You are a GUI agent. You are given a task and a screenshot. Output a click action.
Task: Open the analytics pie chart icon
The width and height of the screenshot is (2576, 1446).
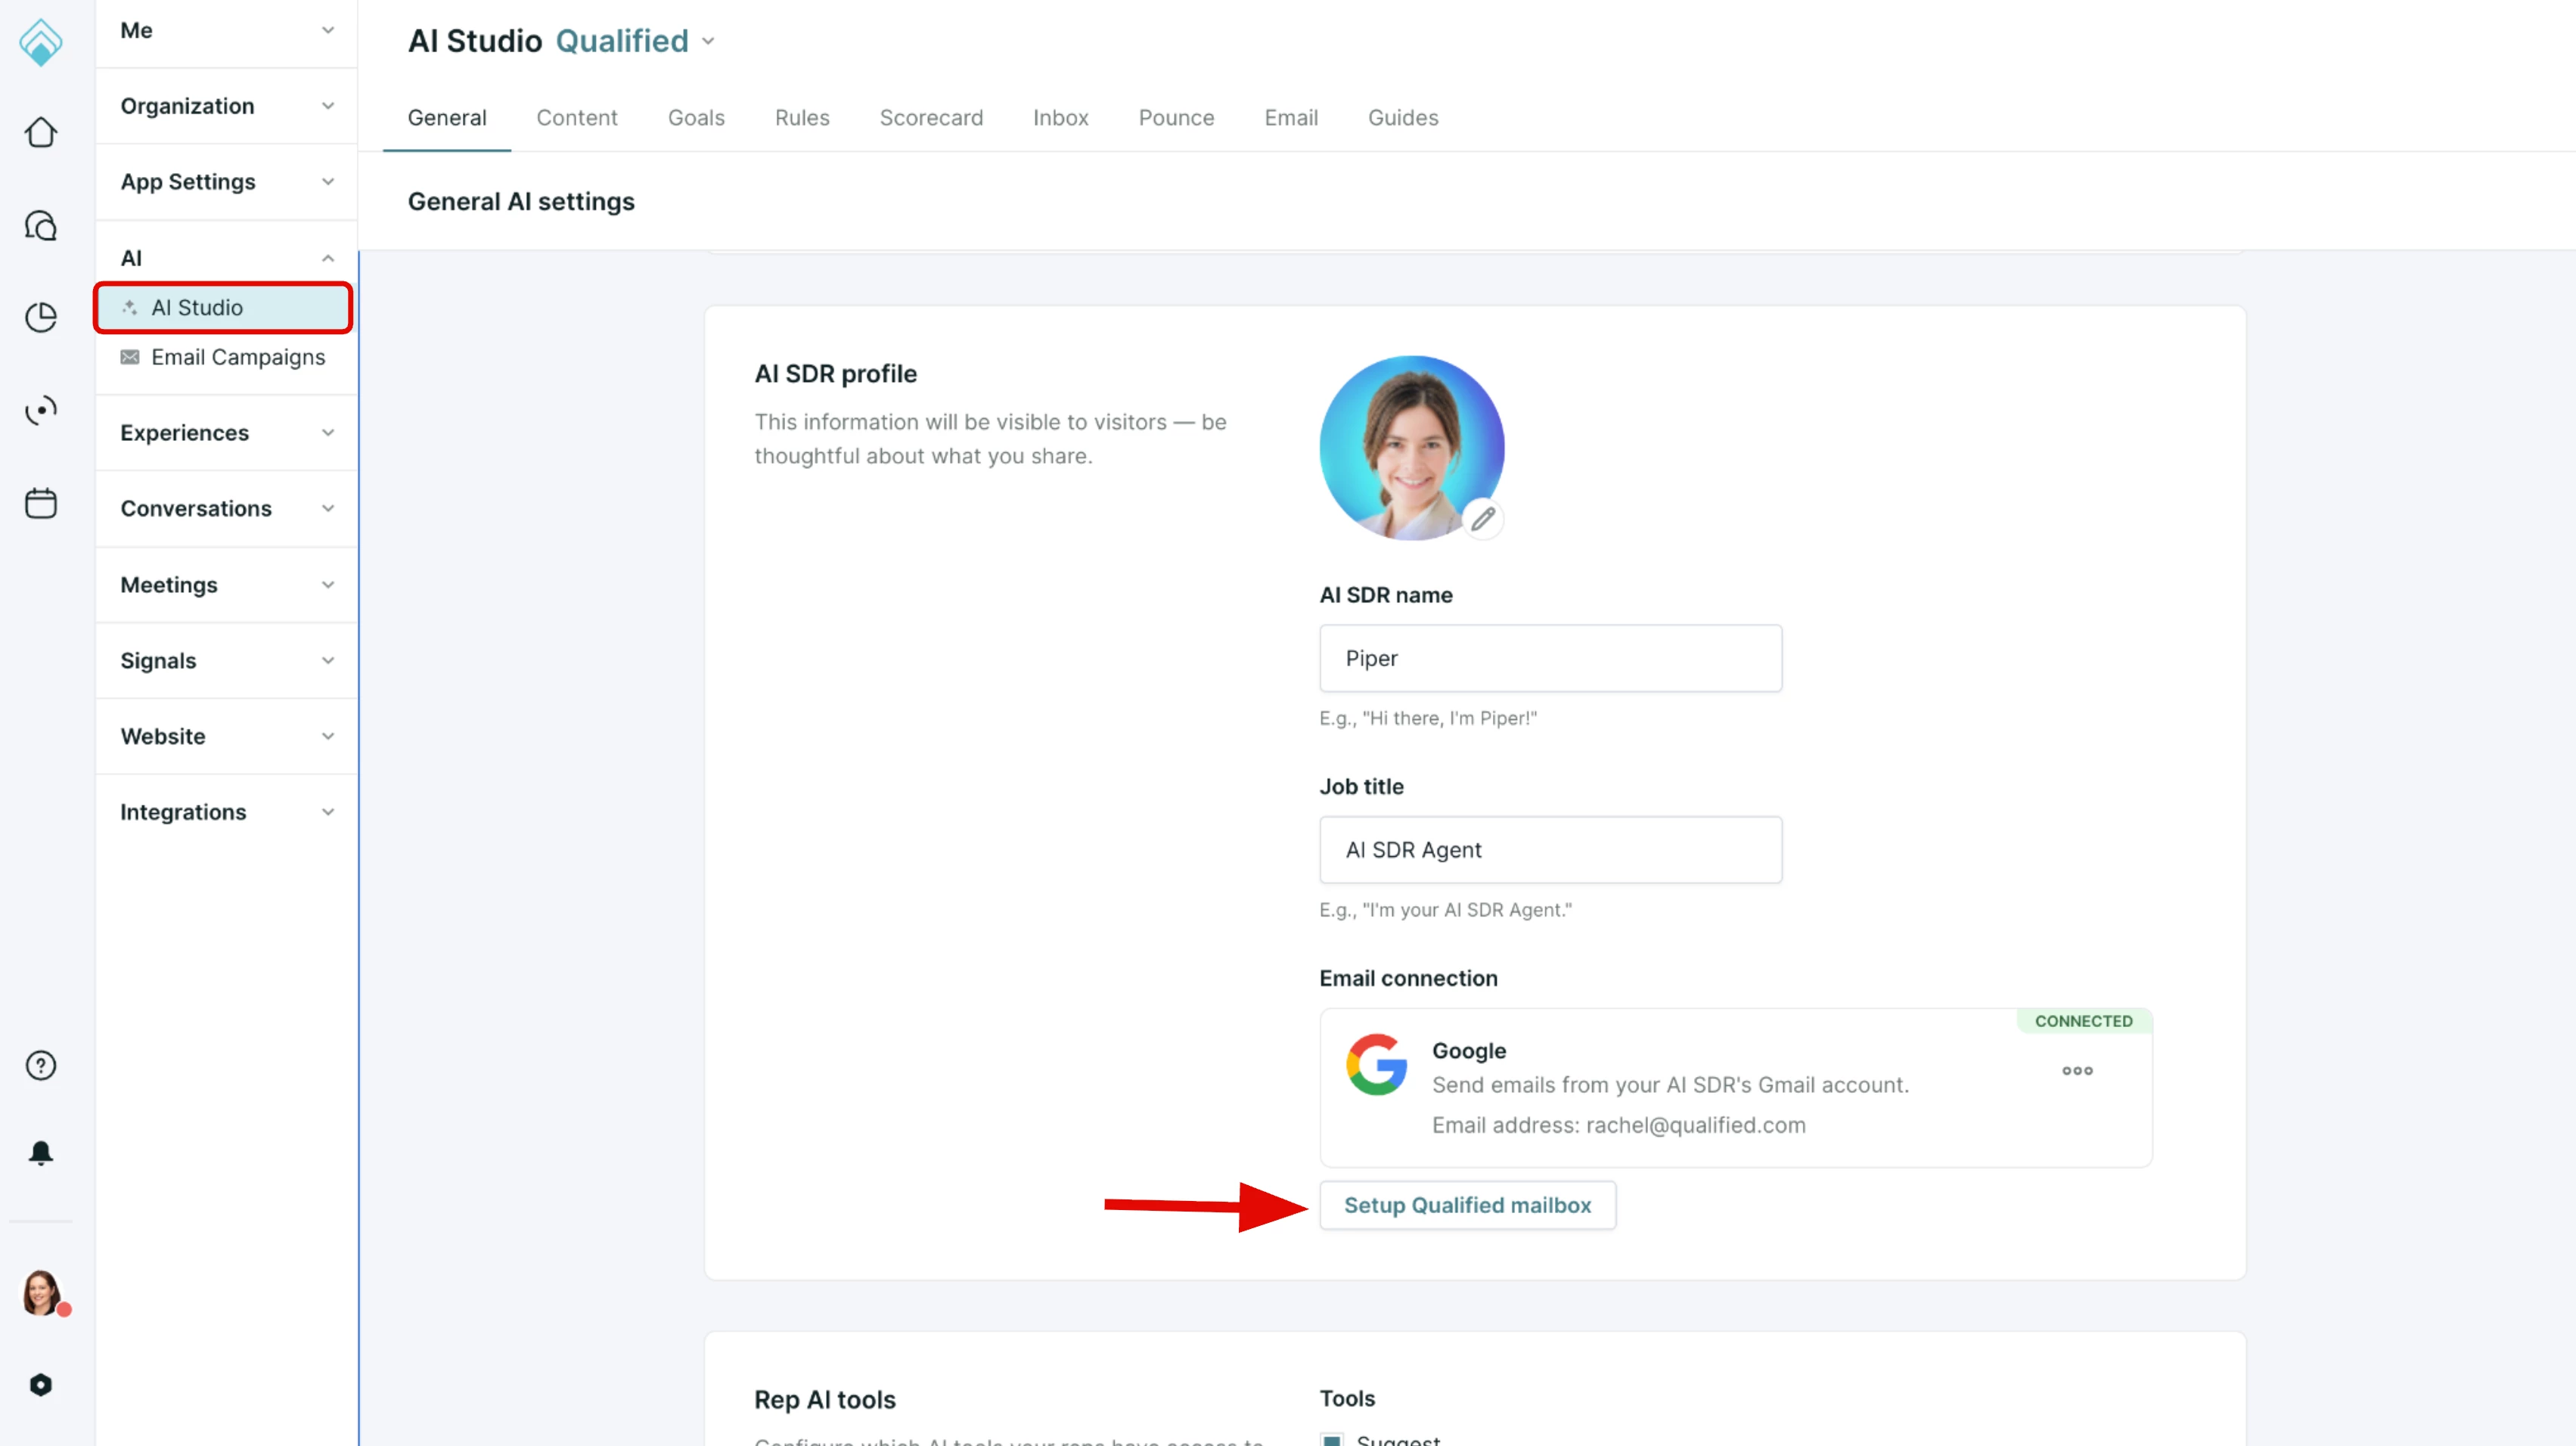[40, 318]
